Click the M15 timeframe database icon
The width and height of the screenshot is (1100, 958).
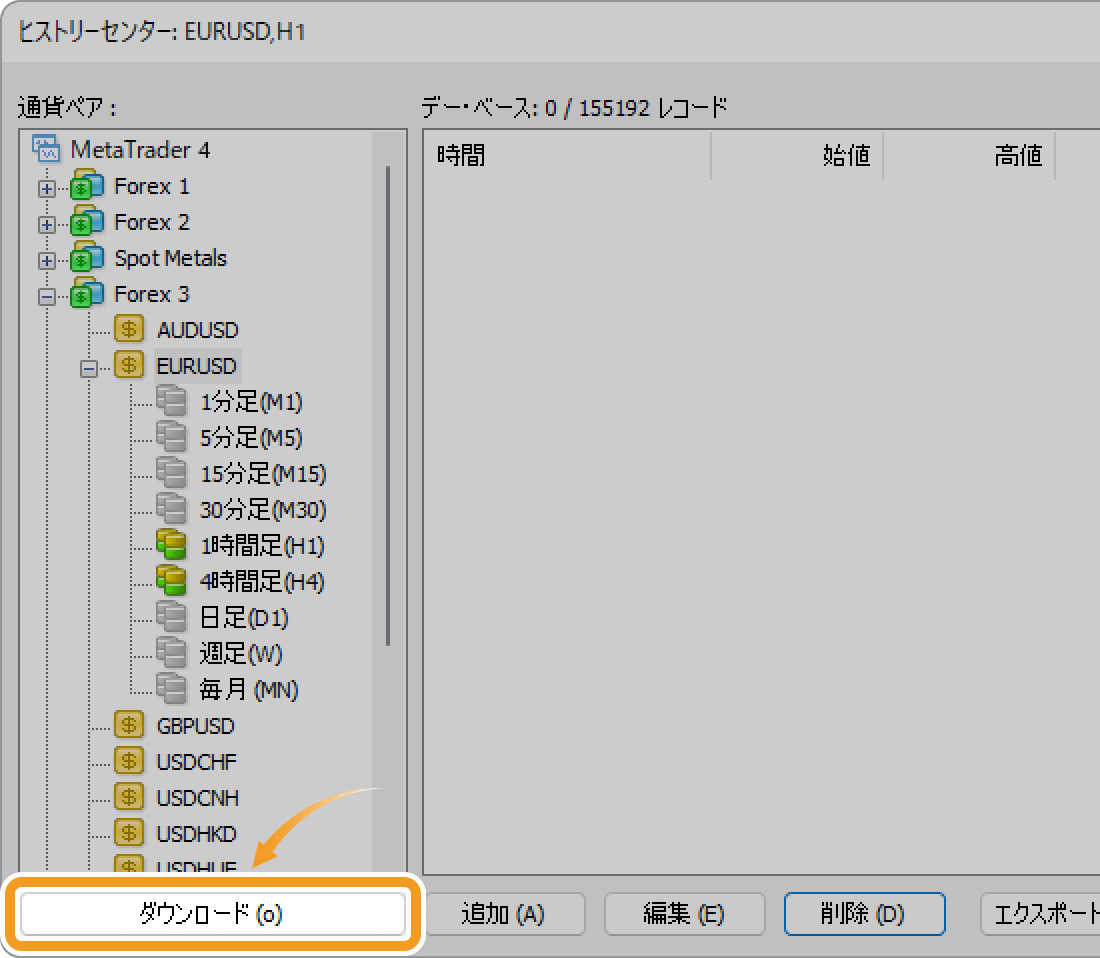pos(171,473)
